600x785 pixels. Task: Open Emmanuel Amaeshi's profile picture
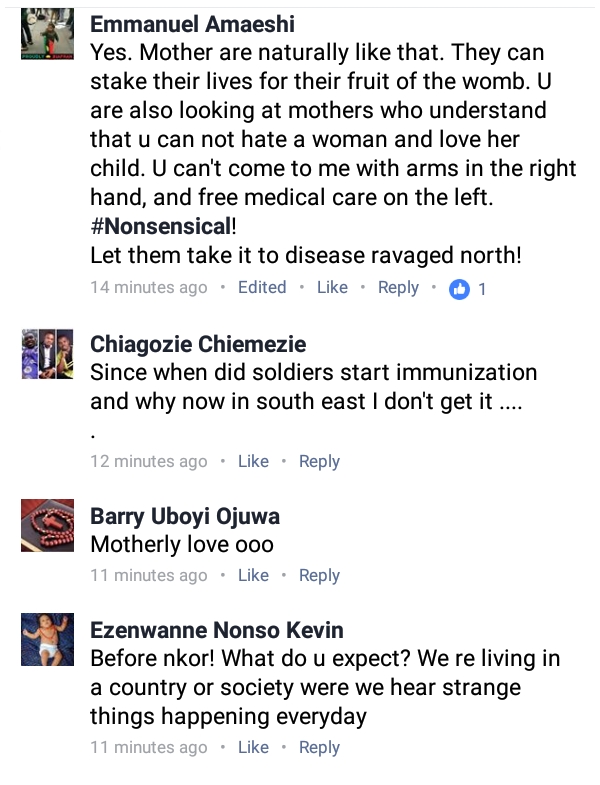[48, 33]
